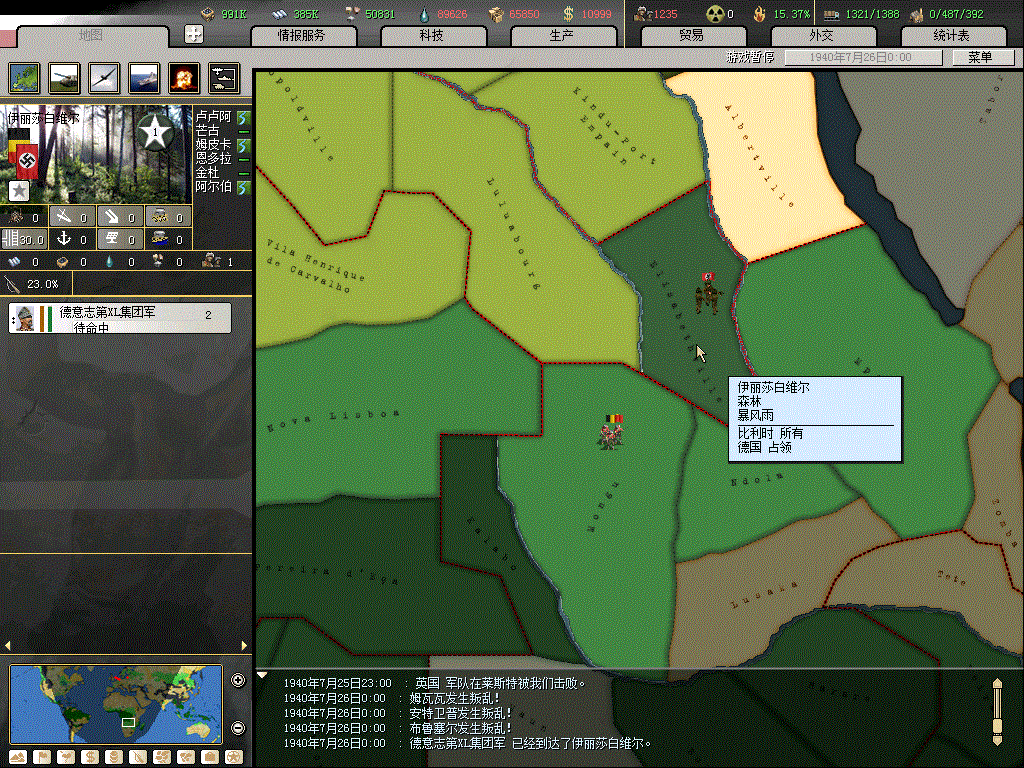Viewport: 1024px width, 768px height.
Task: Select adjacent province 恩多拉
Action: pos(214,158)
